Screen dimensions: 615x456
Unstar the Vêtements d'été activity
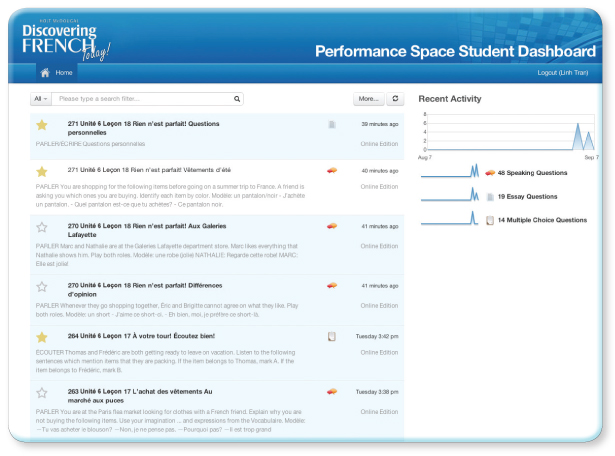[x=42, y=171]
